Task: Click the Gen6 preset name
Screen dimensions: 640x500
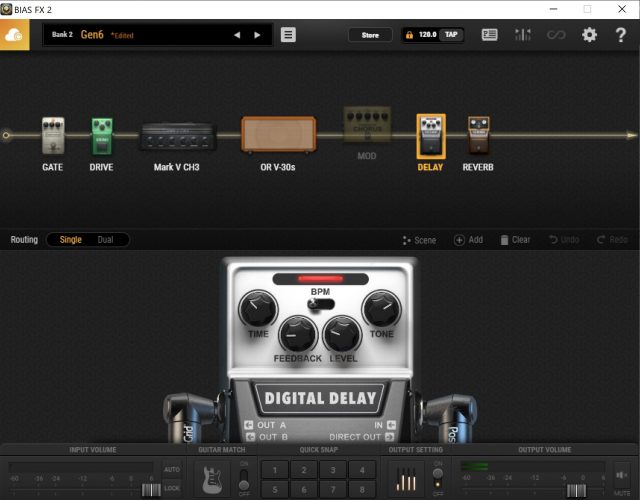Action: coord(92,35)
